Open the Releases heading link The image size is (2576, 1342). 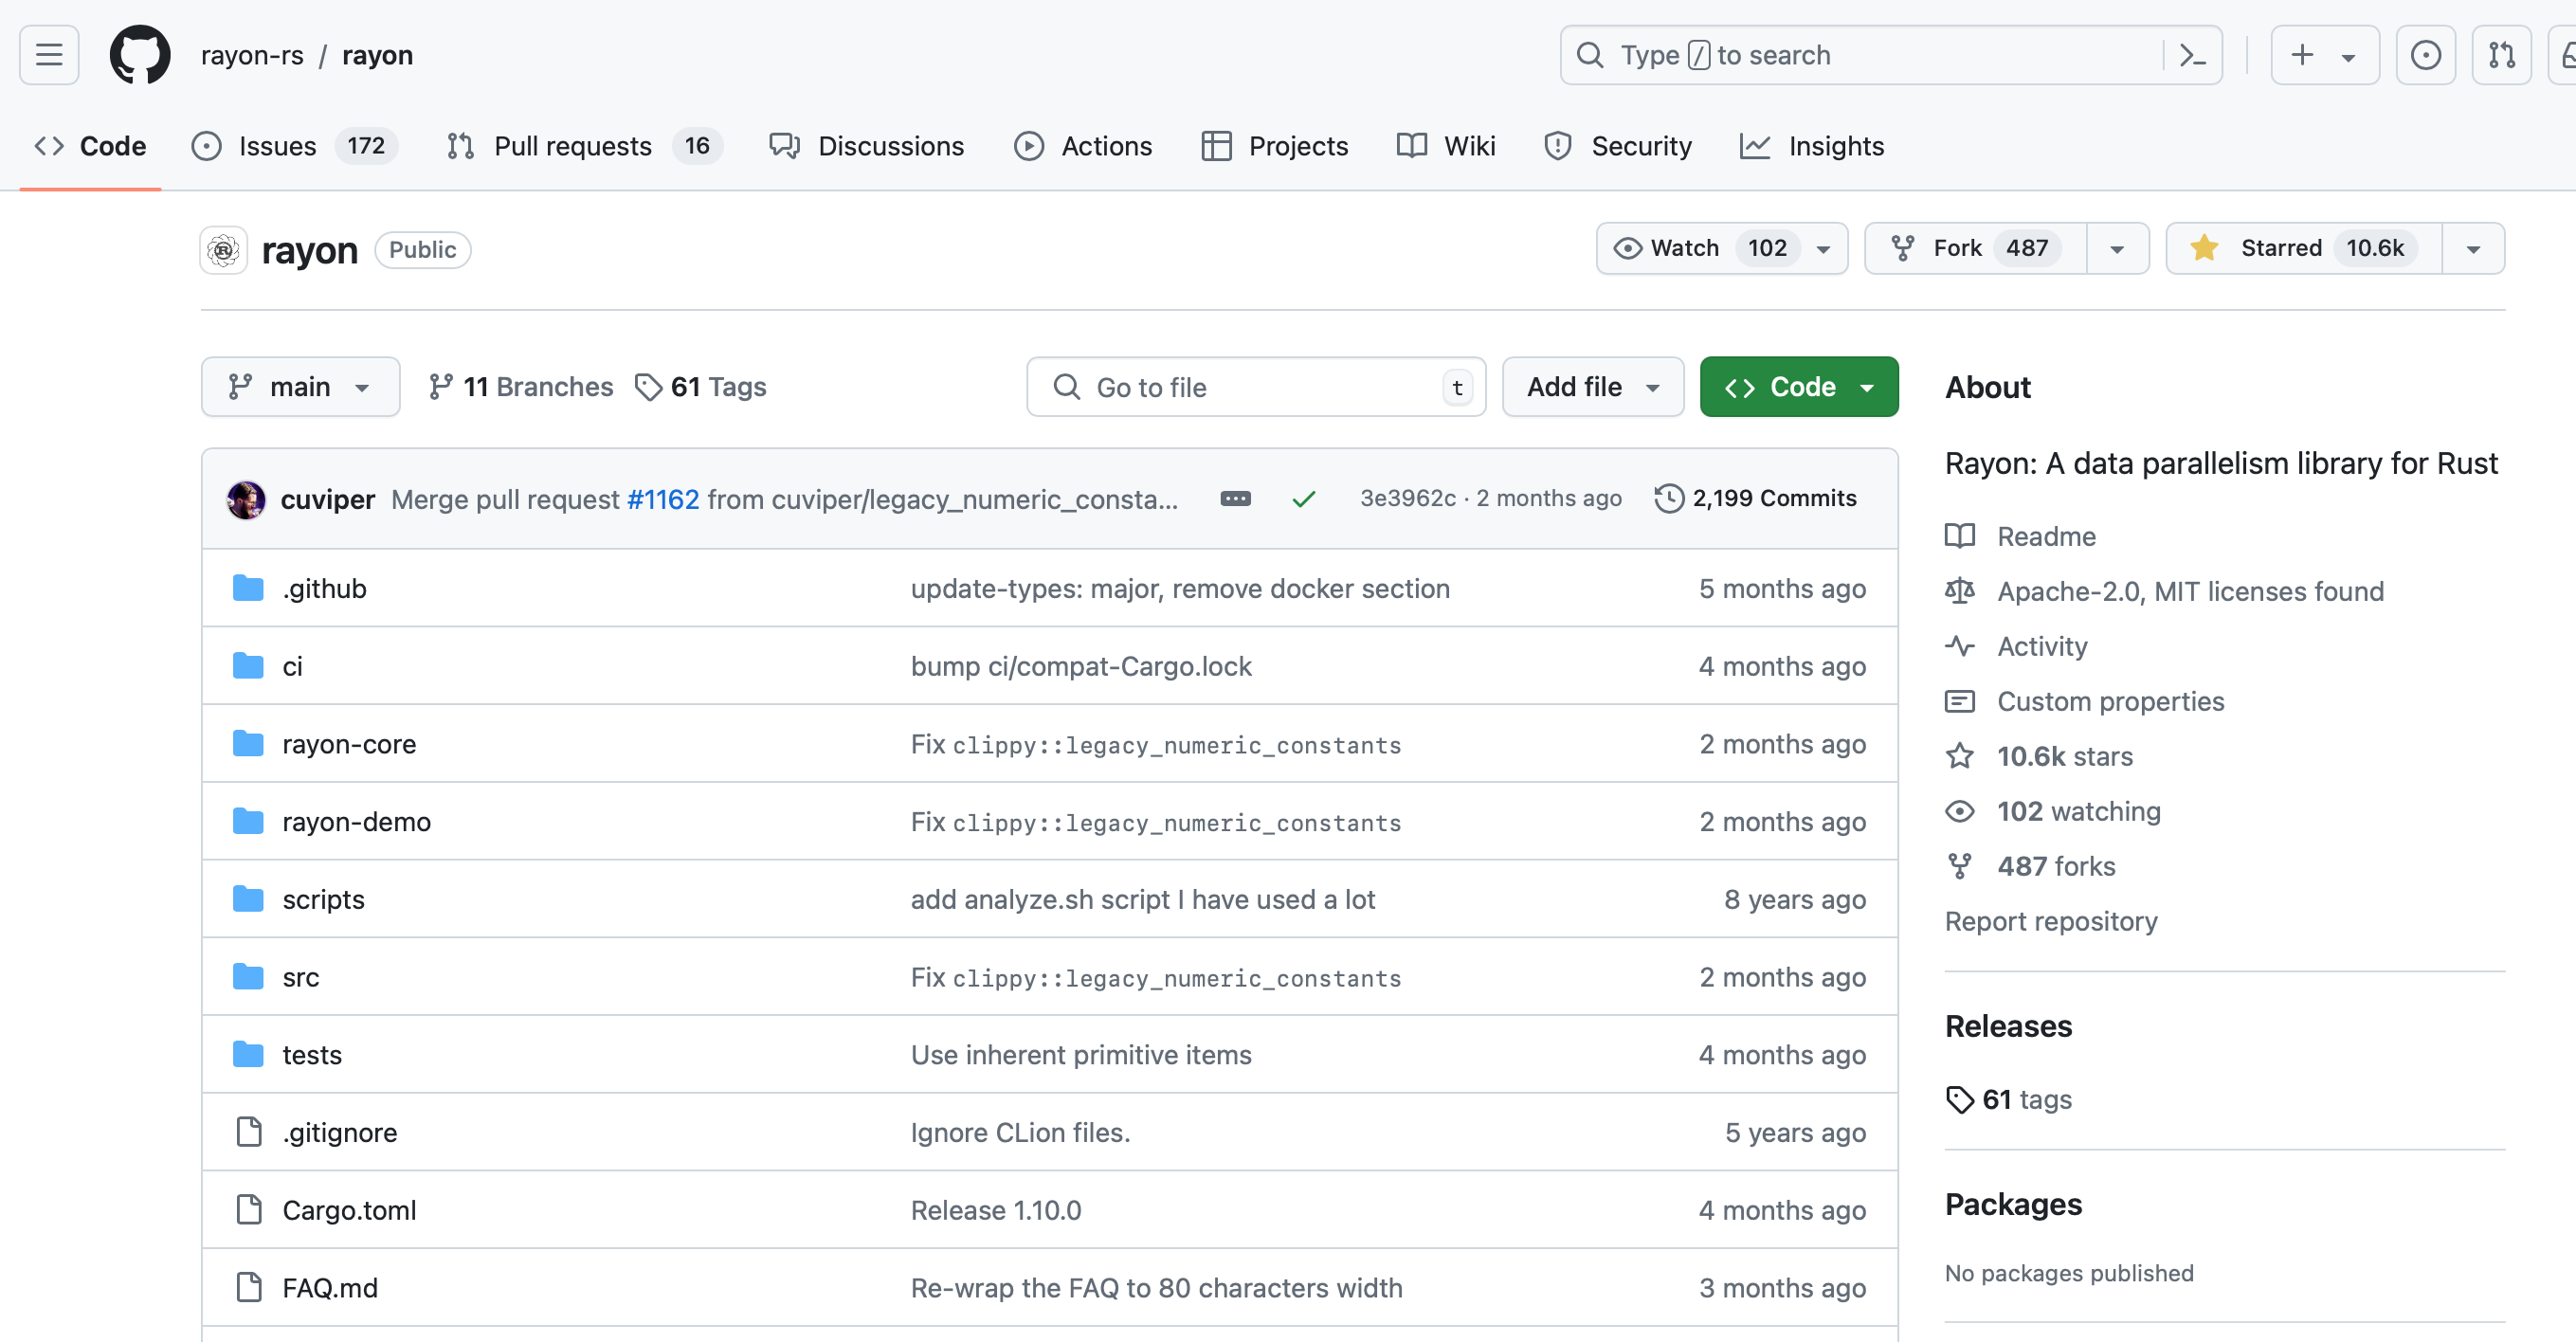2008,1026
